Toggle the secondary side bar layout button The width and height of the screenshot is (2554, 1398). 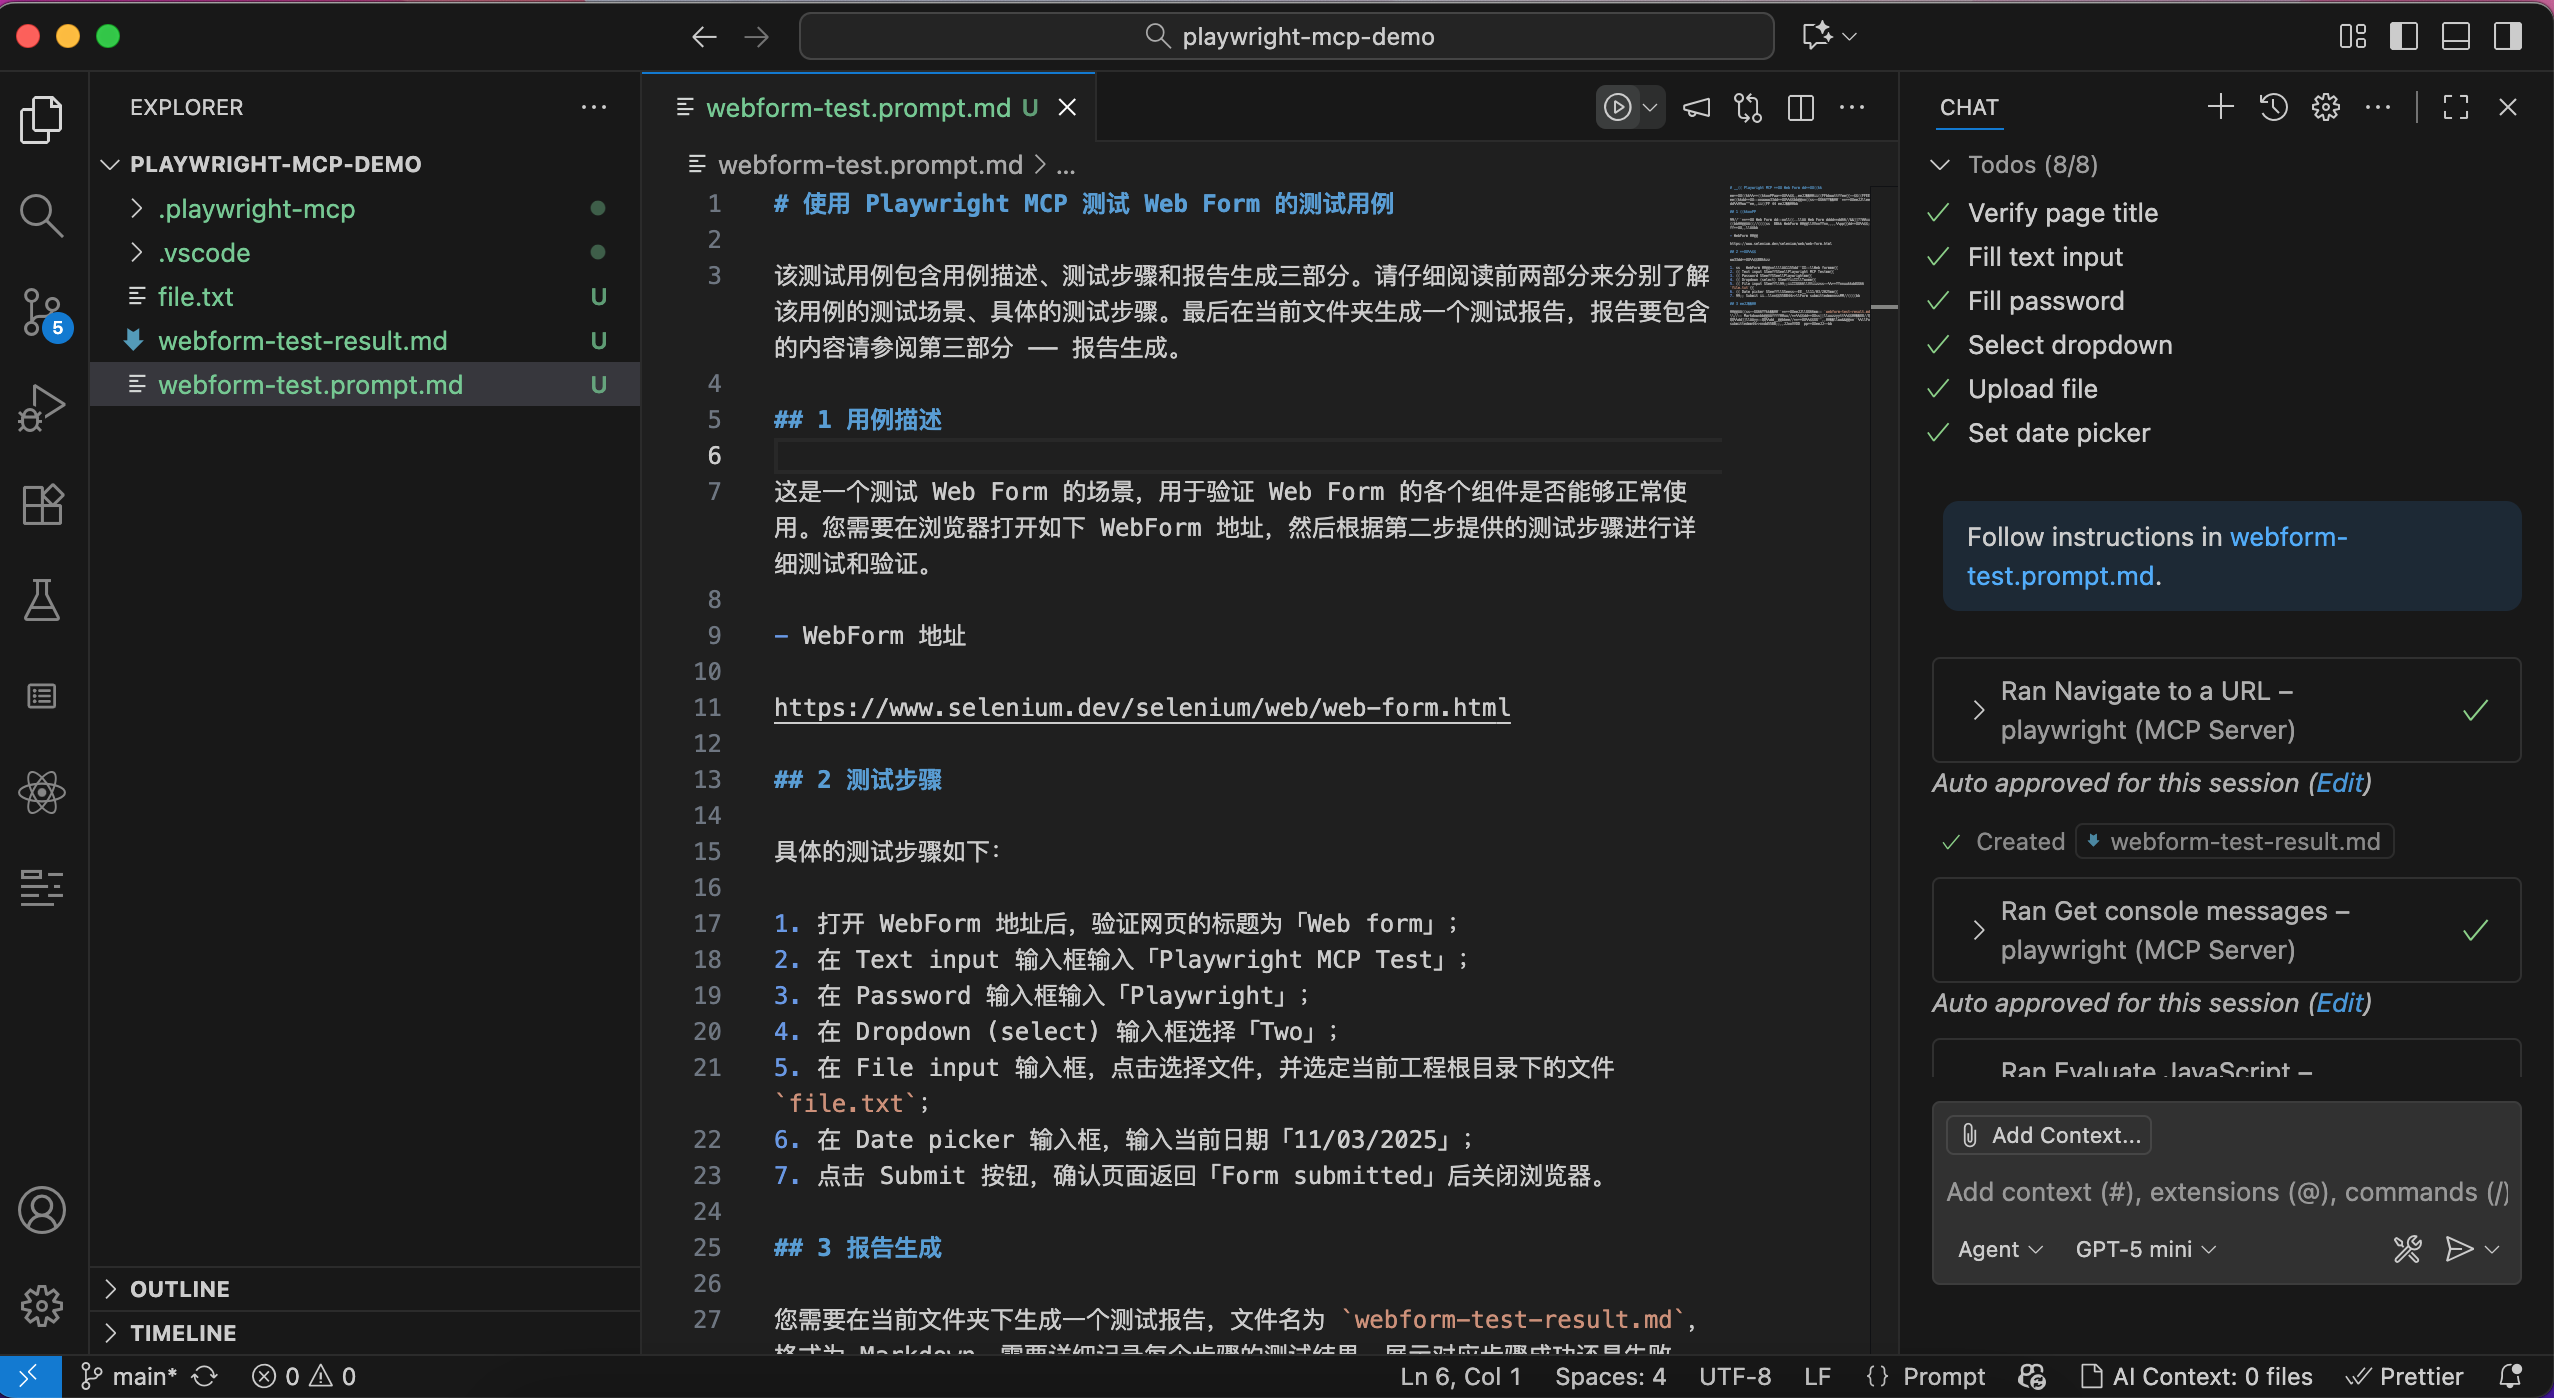2508,37
